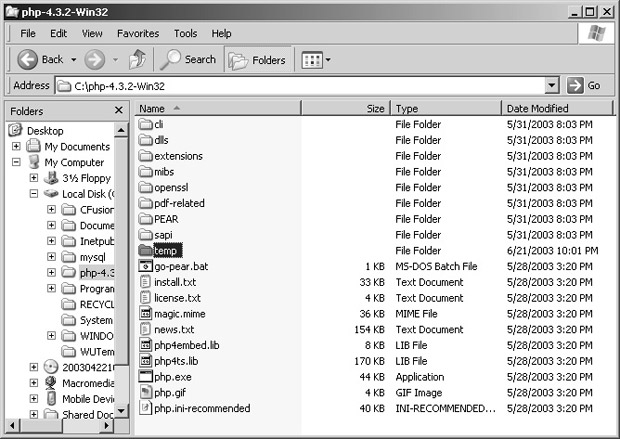
Task: Click the folder tree vertical scrollbar thumb
Action: click(x=121, y=251)
